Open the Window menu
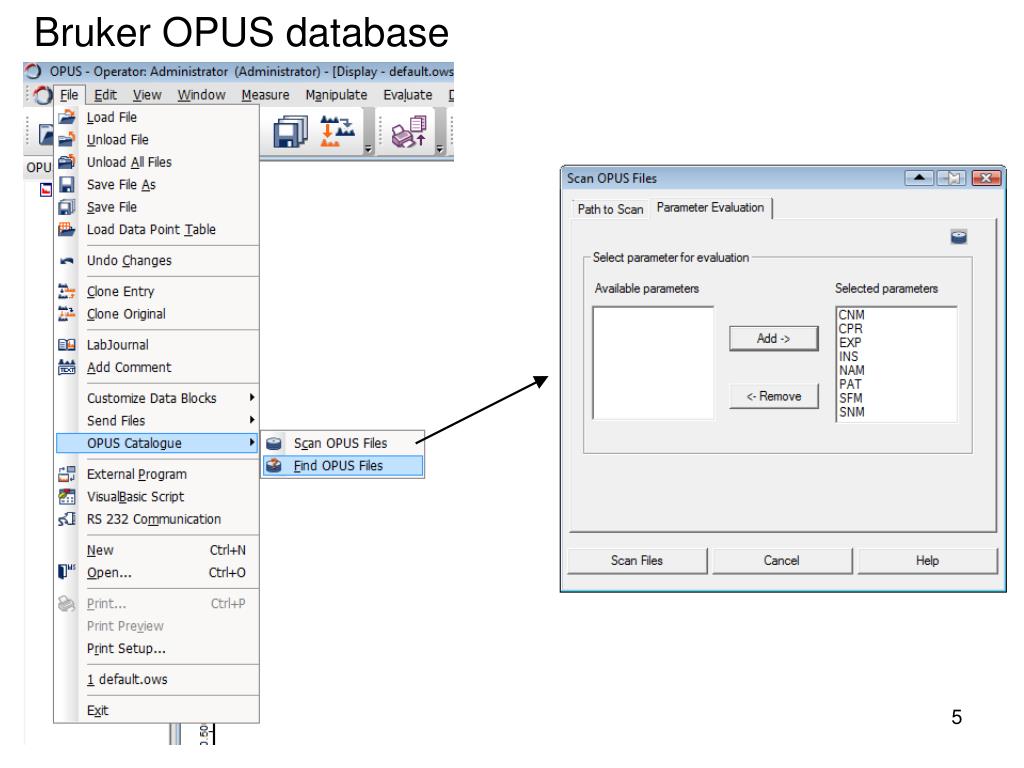The height and width of the screenshot is (768, 1024). 201,95
